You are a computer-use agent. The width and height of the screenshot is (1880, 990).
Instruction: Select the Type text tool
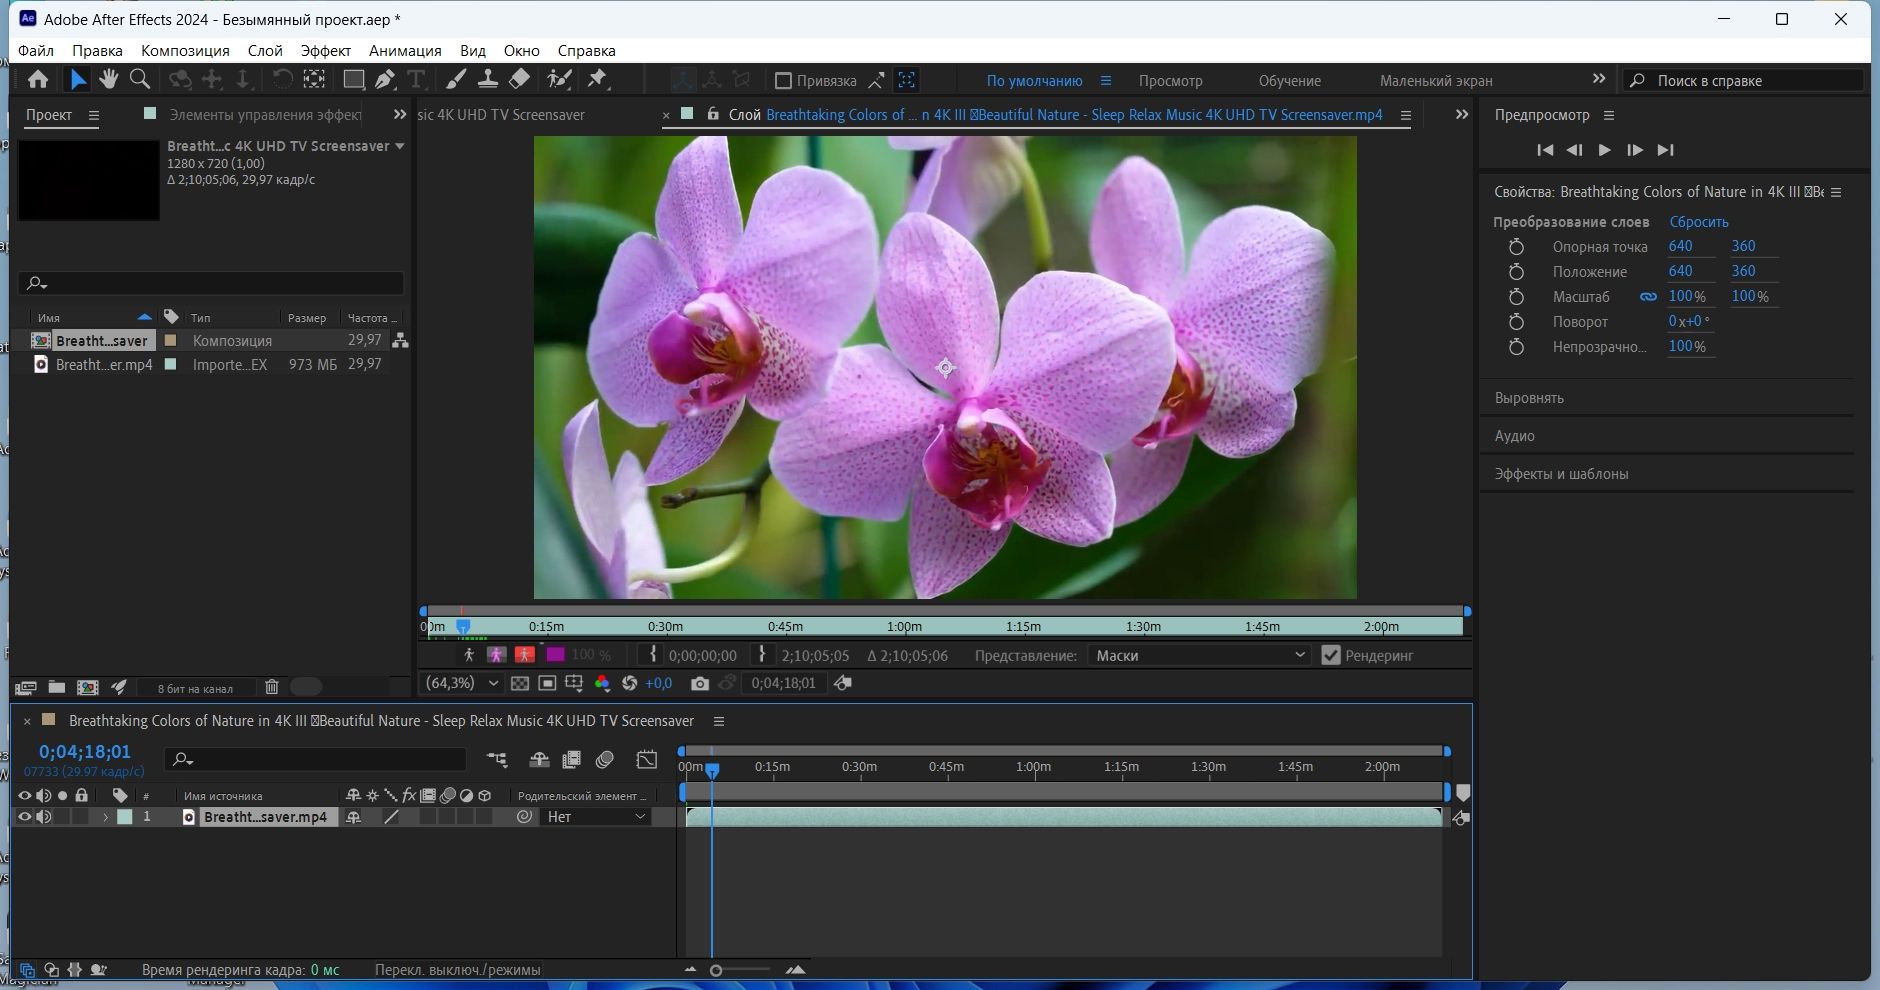tap(416, 80)
